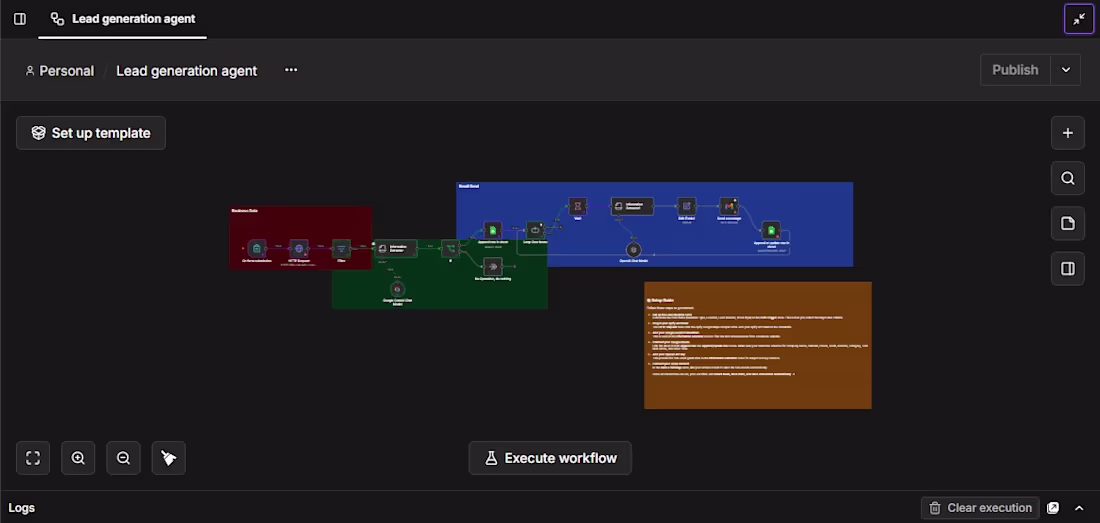Click the Logs panel header label
The width and height of the screenshot is (1100, 523).
click(x=22, y=508)
